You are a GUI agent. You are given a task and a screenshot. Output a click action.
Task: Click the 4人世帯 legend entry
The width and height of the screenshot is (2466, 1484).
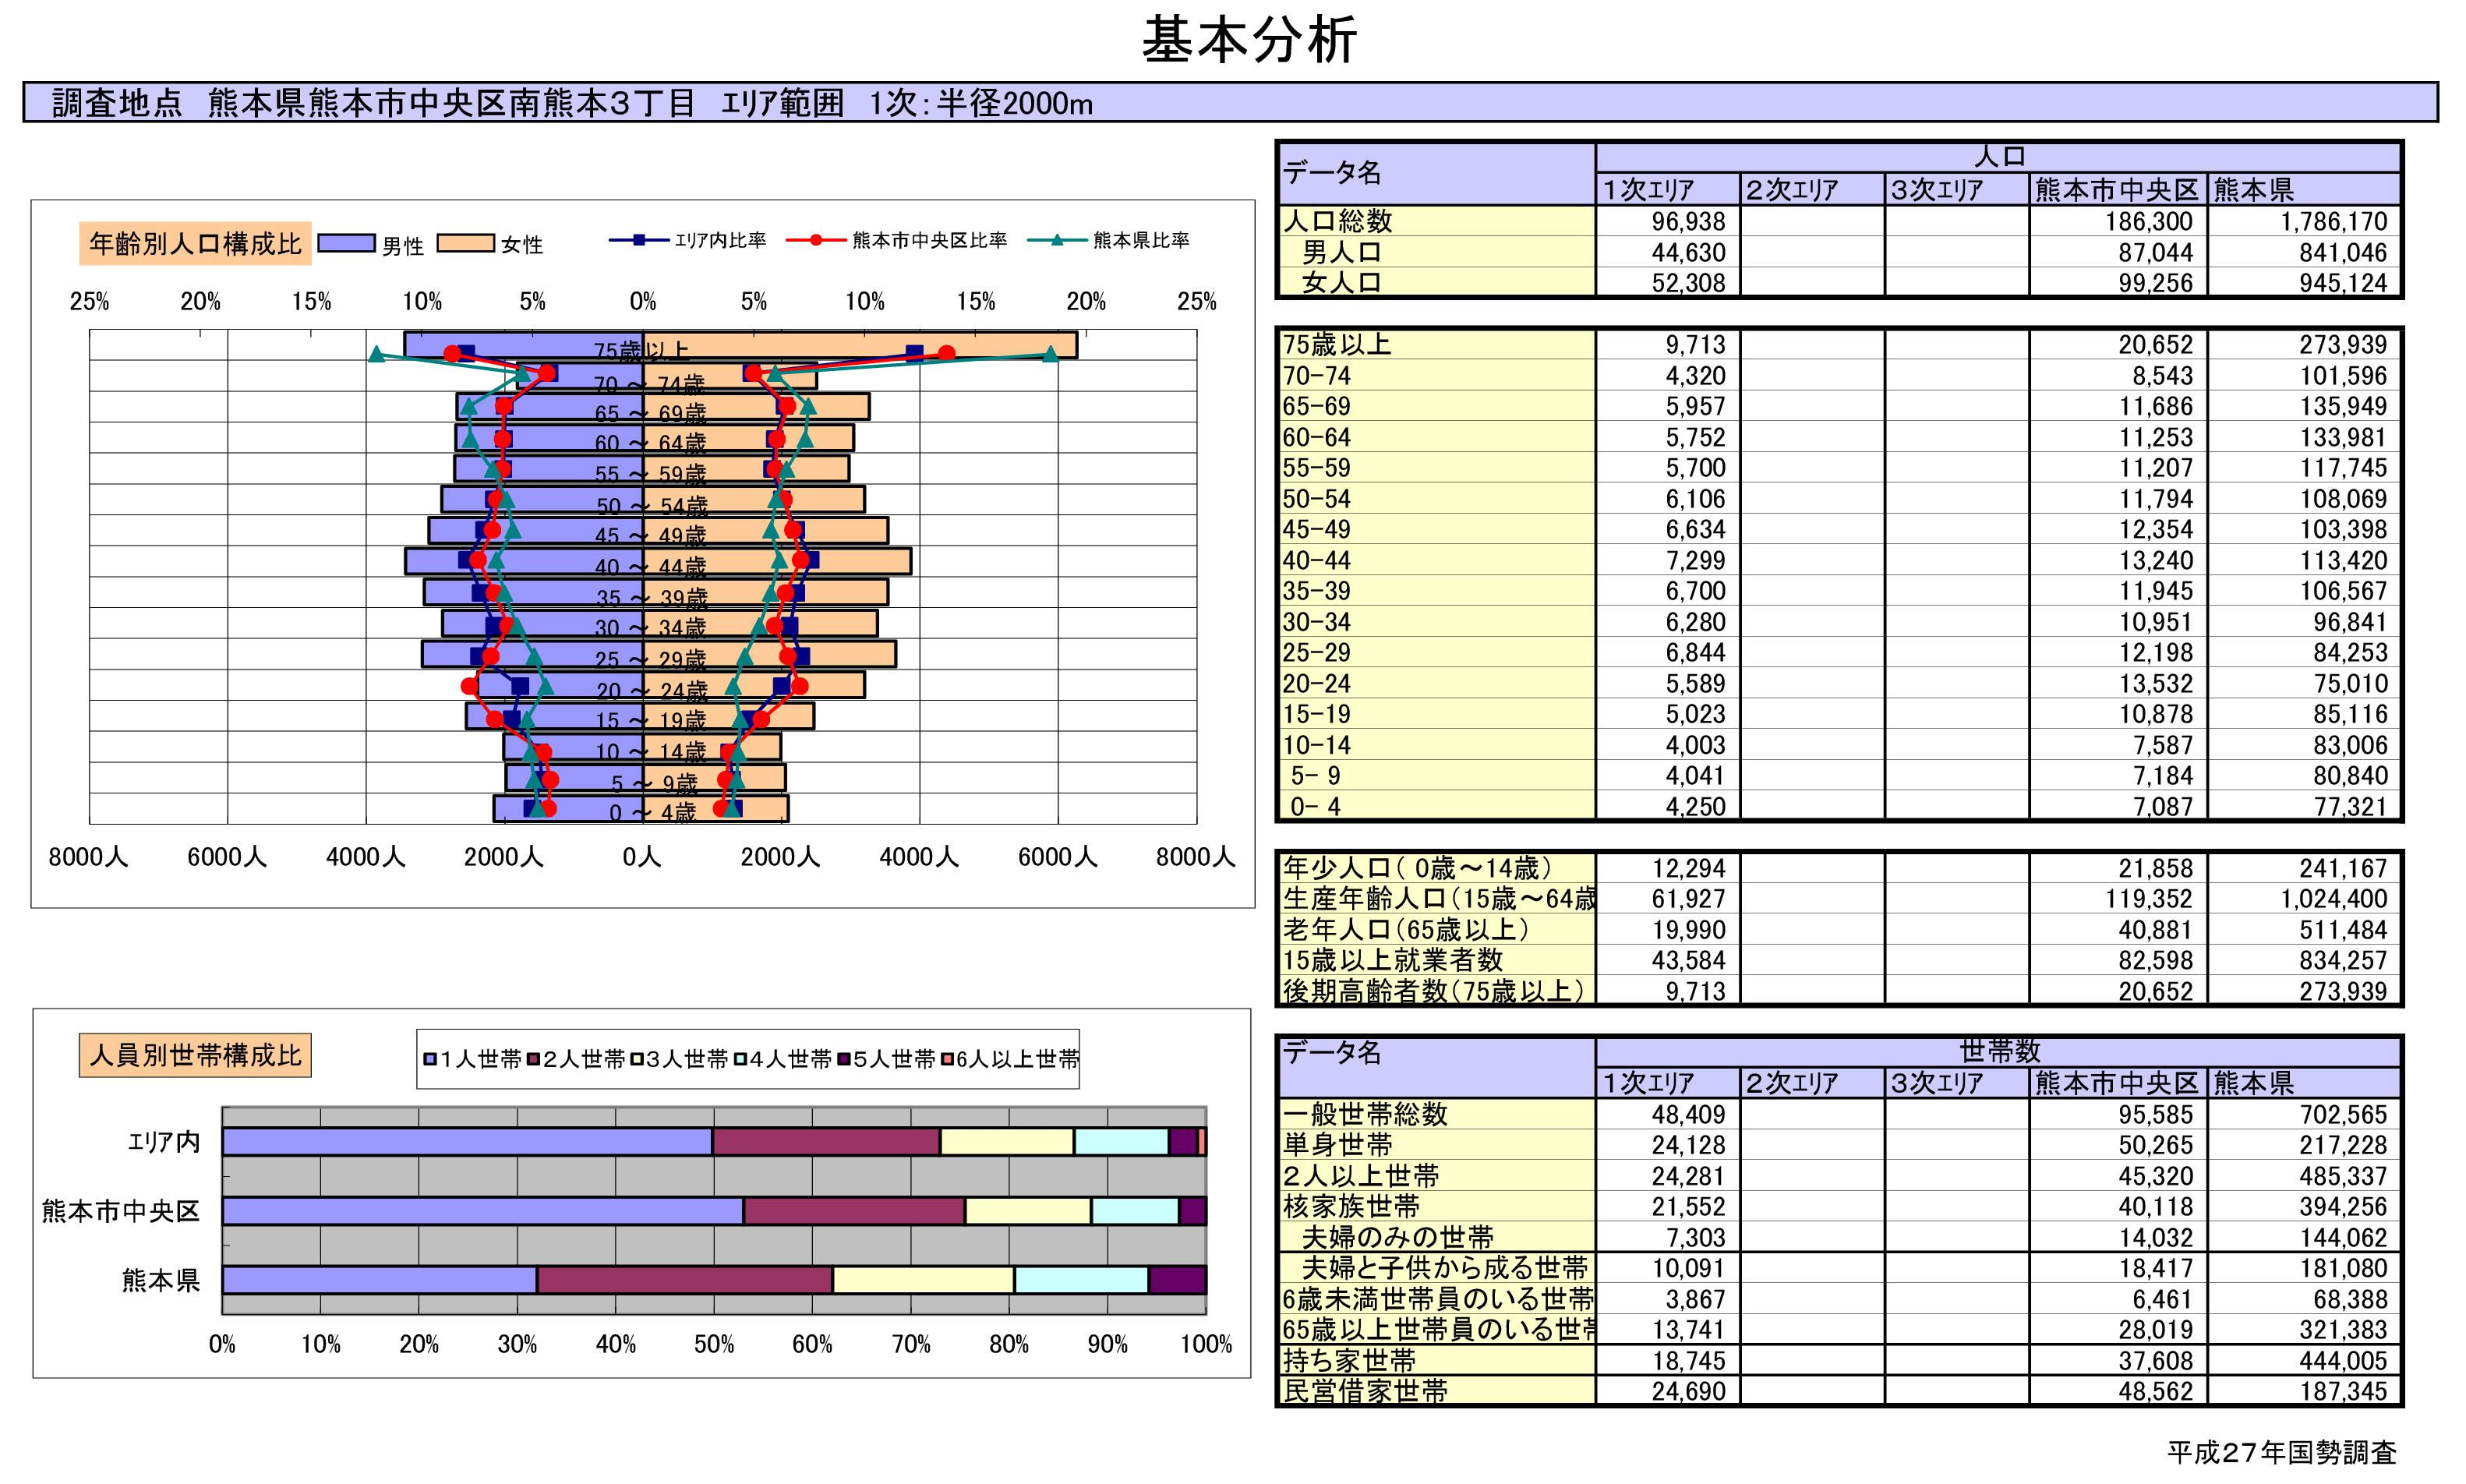783,1059
